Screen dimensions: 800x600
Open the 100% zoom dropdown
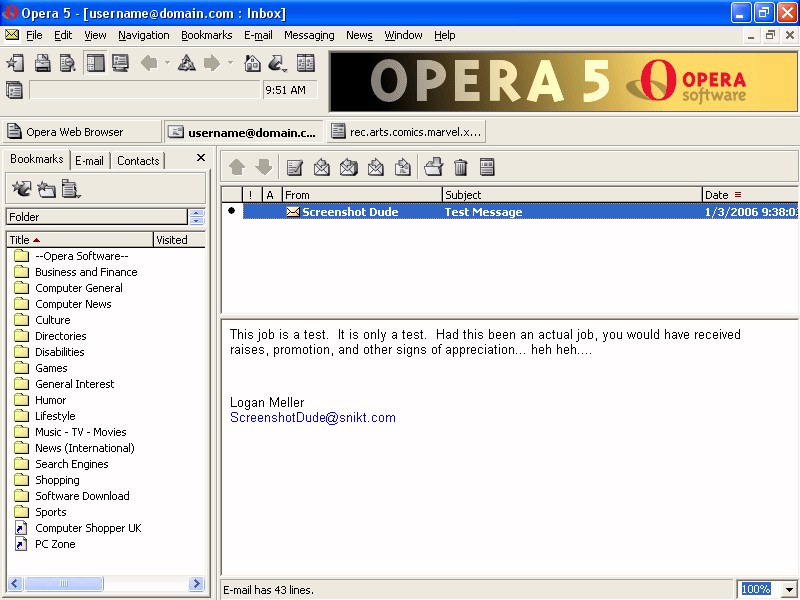(789, 589)
